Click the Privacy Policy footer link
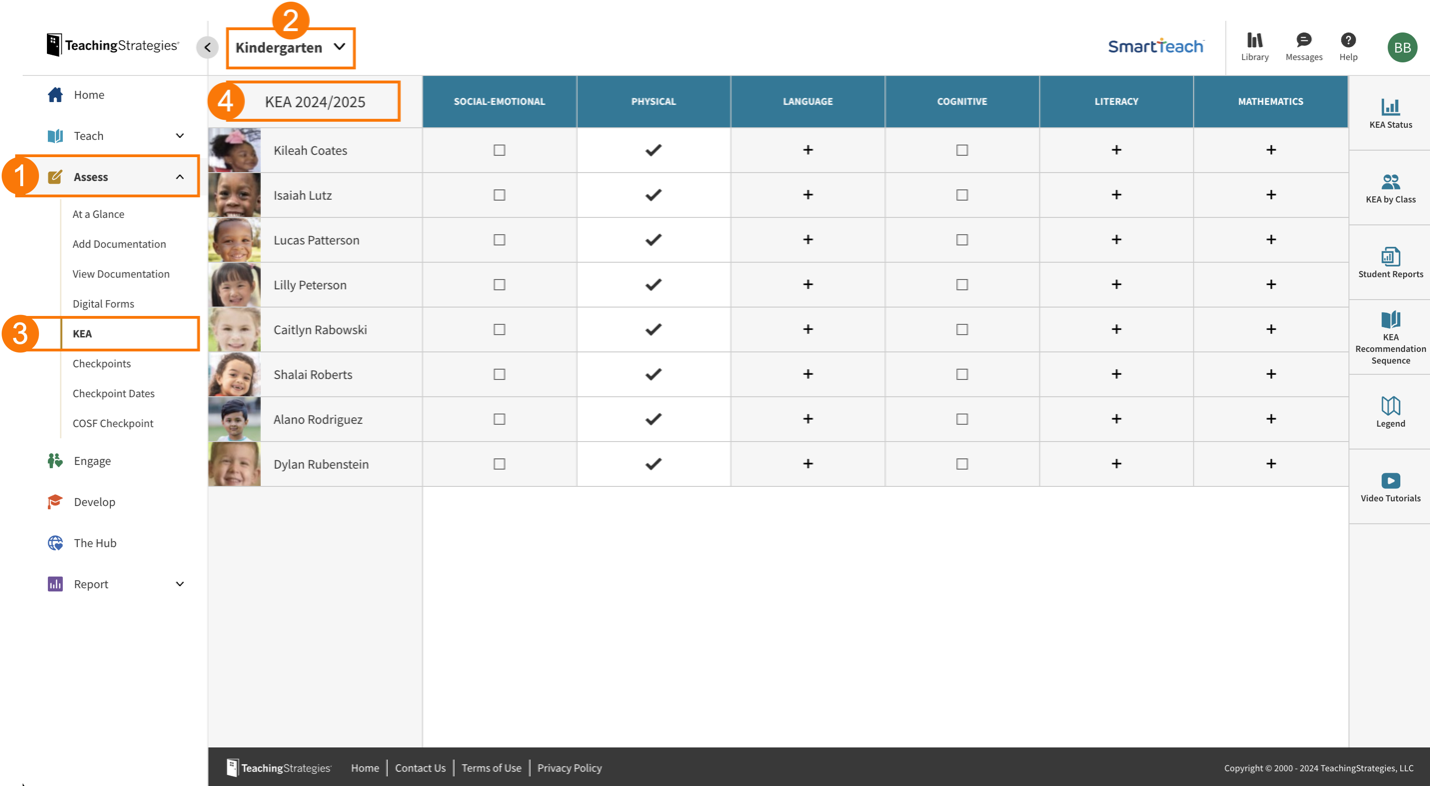Screen dimensions: 1430x791 pyautogui.click(x=569, y=768)
